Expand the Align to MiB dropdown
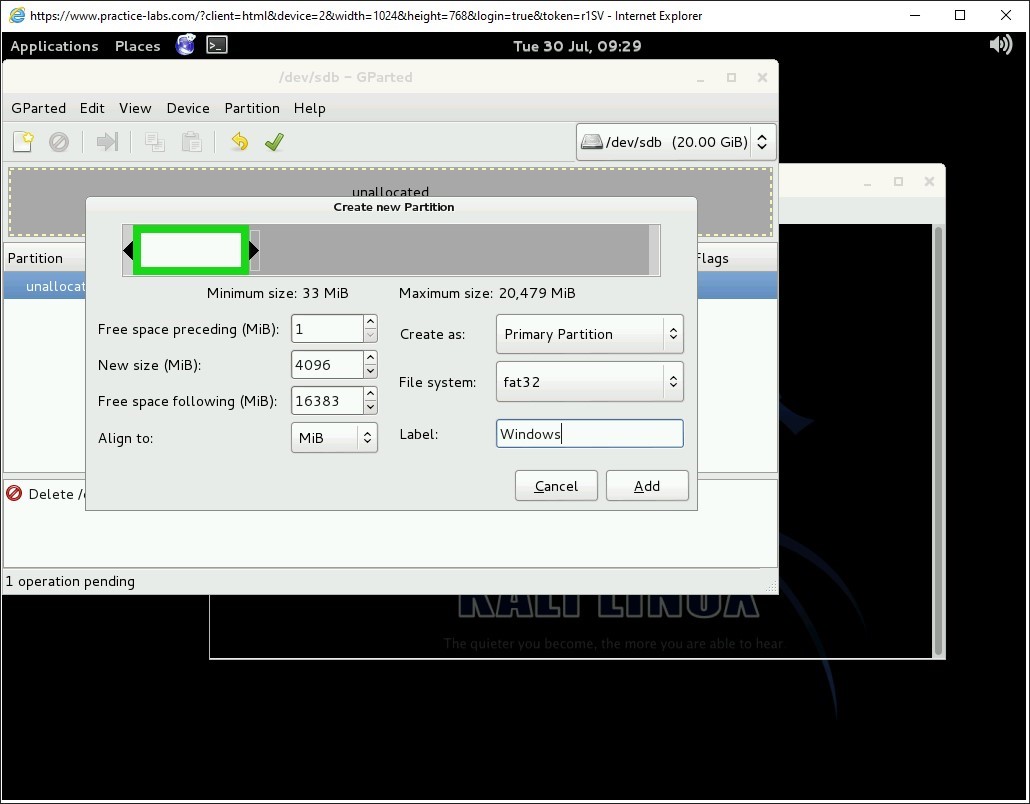This screenshot has height=804, width=1030. click(334, 438)
